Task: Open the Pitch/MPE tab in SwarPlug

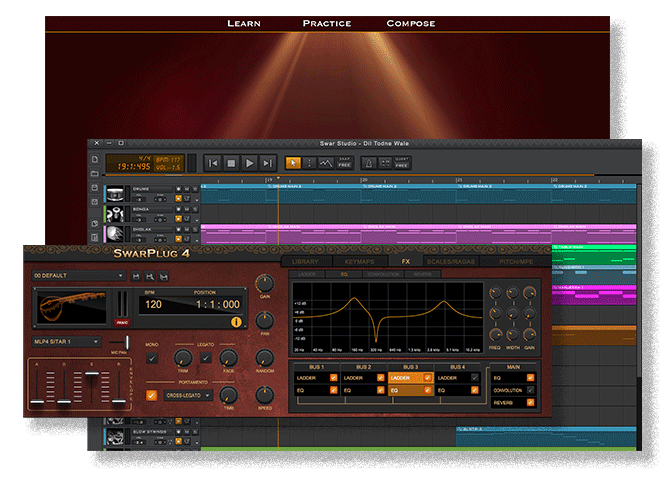Action: 516,262
